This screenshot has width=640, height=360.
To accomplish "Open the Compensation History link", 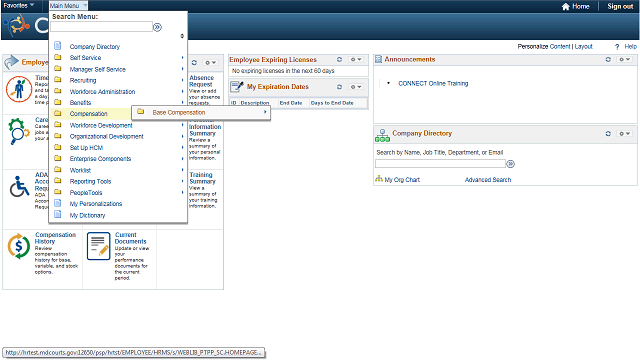I will coord(56,238).
